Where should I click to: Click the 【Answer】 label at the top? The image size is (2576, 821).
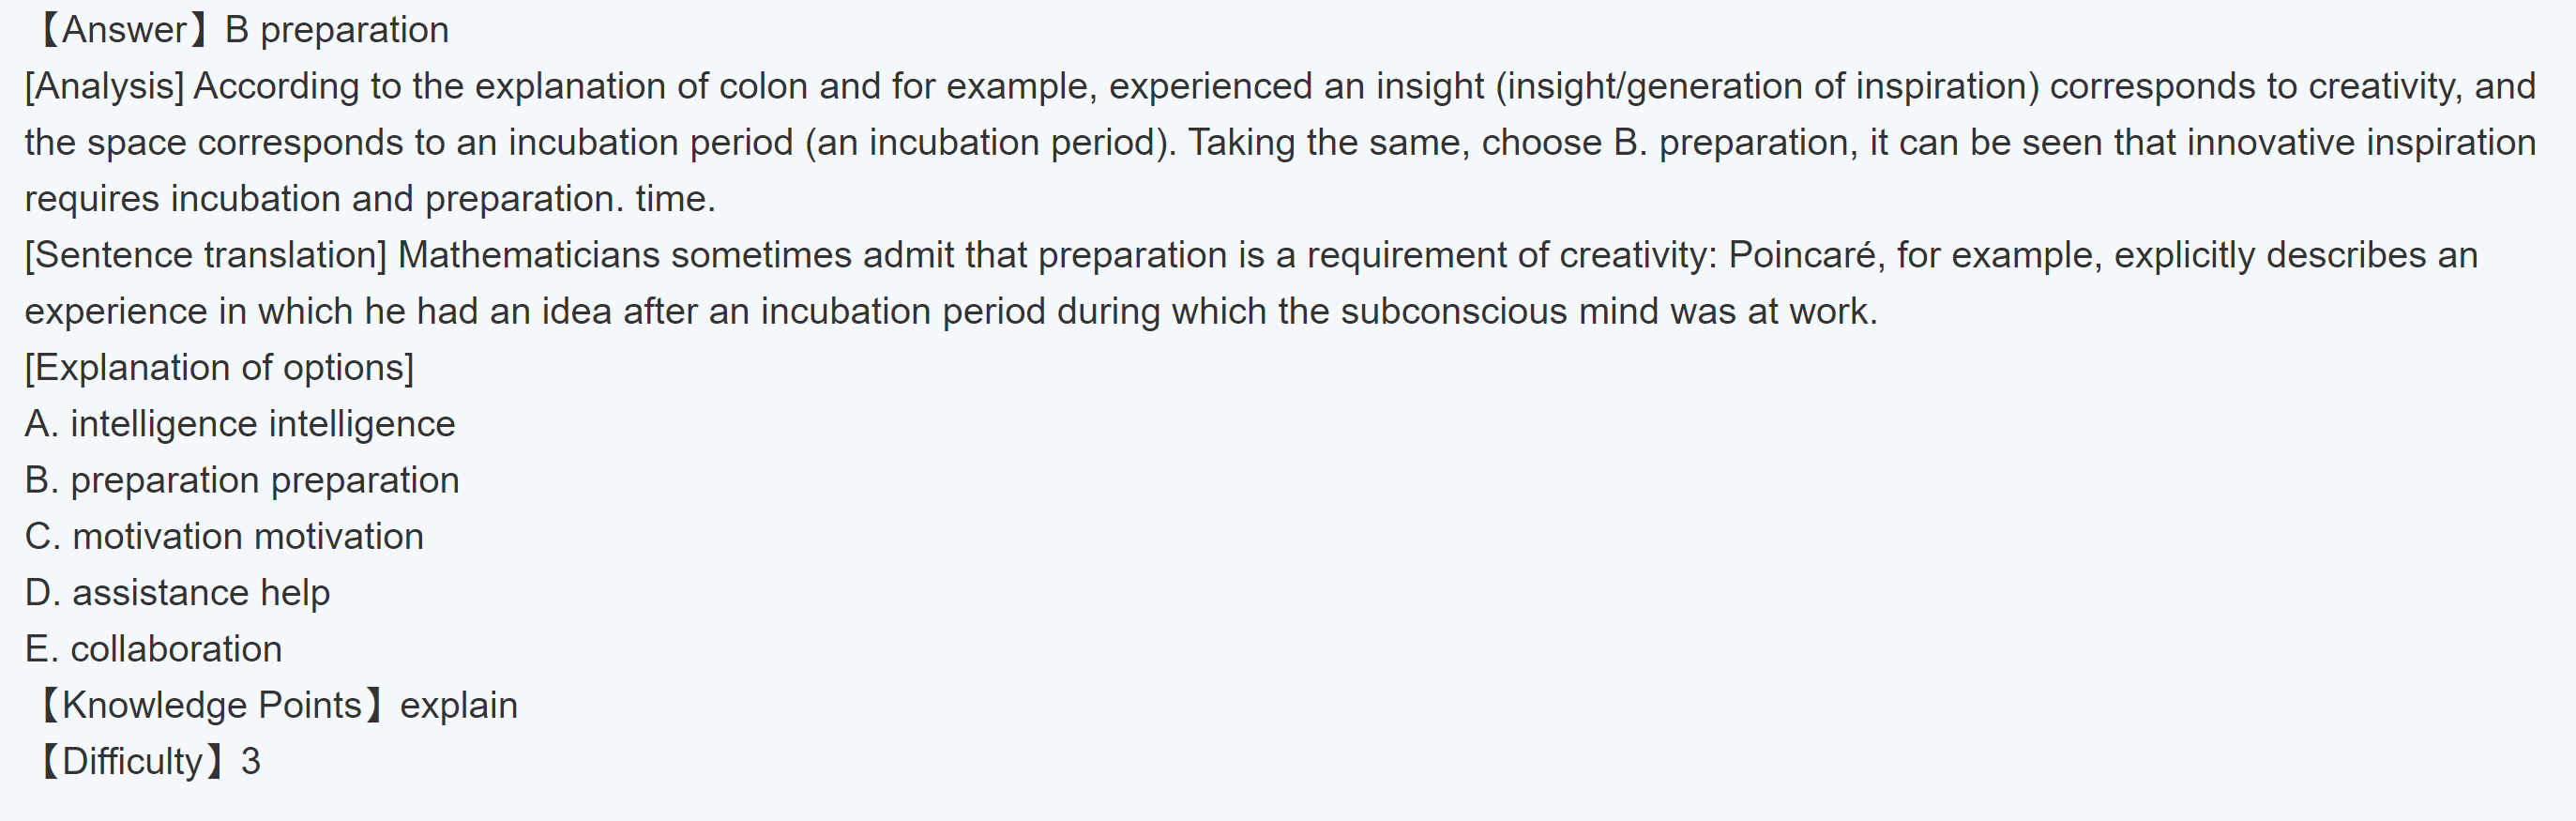pos(124,30)
